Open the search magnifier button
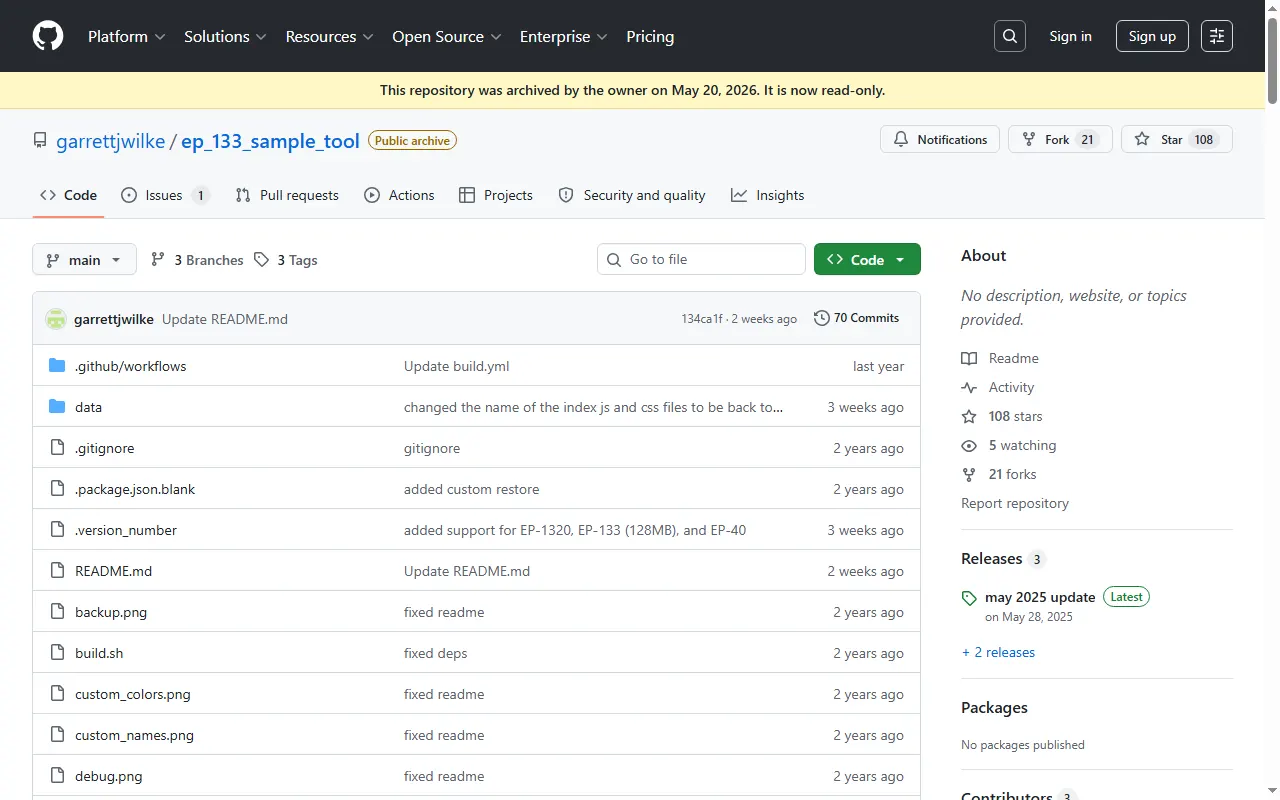Viewport: 1280px width, 800px height. (1010, 36)
